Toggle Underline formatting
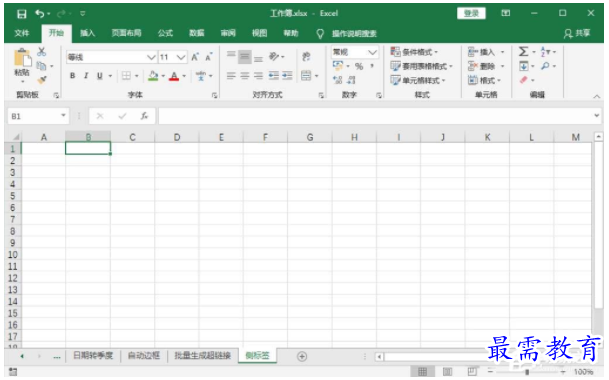 pos(100,76)
